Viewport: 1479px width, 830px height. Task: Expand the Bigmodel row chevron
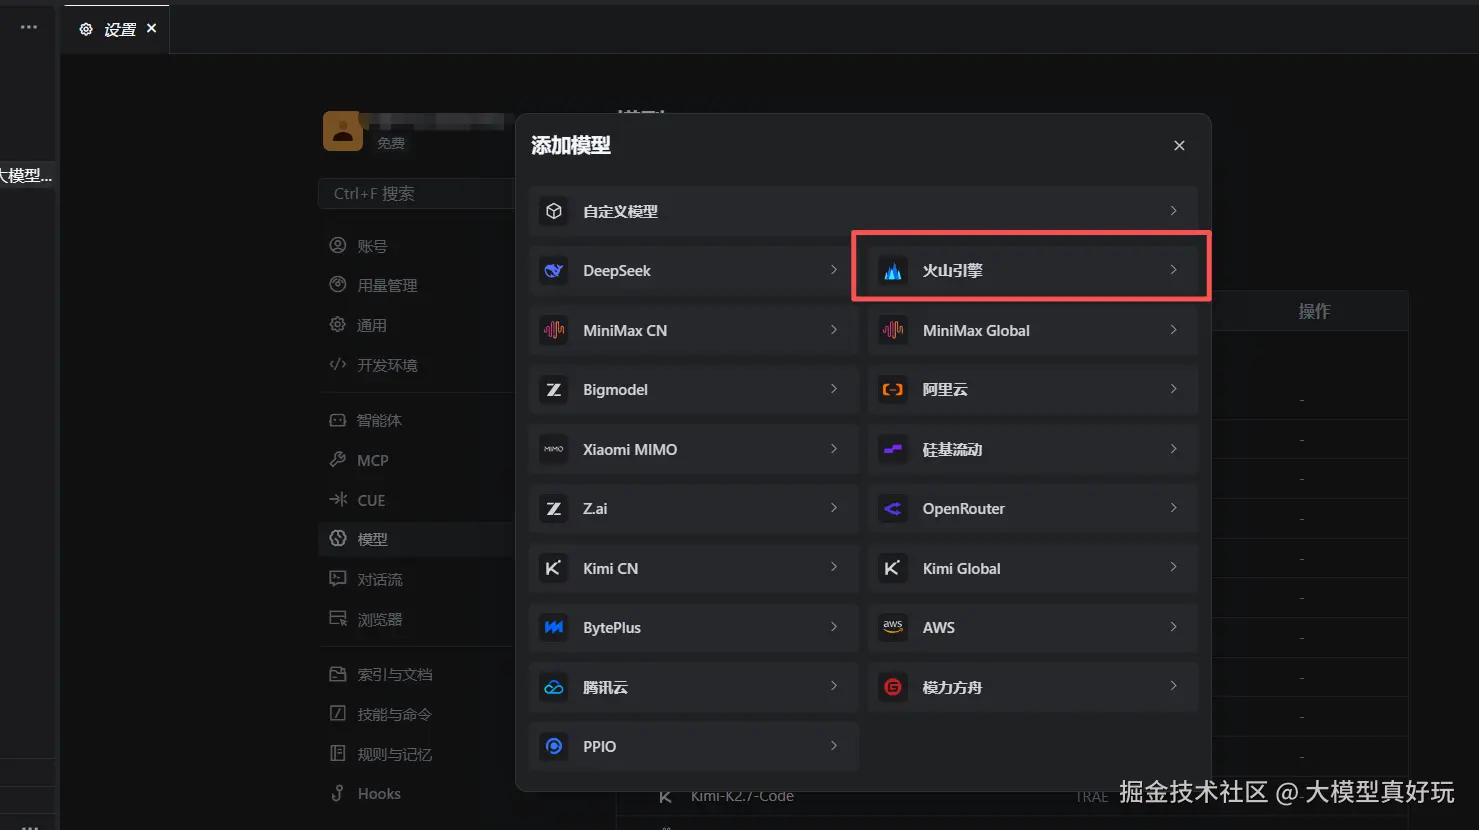click(834, 389)
